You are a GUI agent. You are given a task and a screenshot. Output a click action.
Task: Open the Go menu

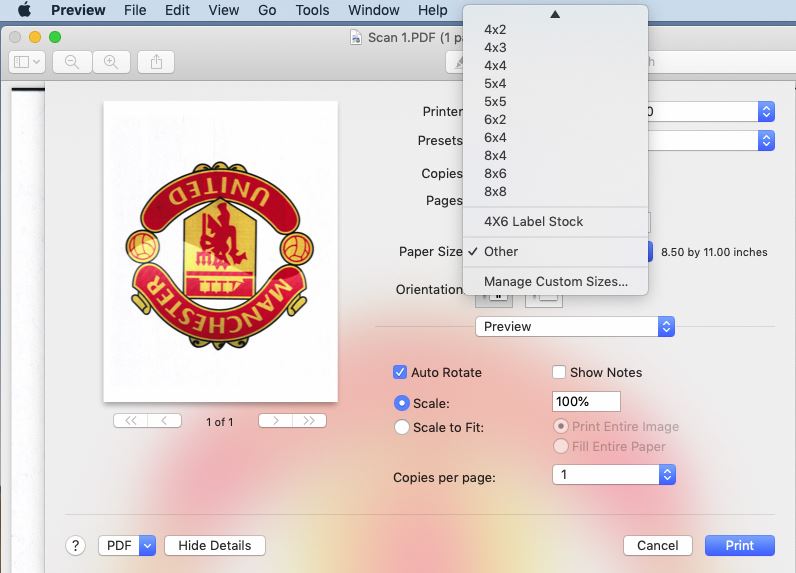click(267, 10)
